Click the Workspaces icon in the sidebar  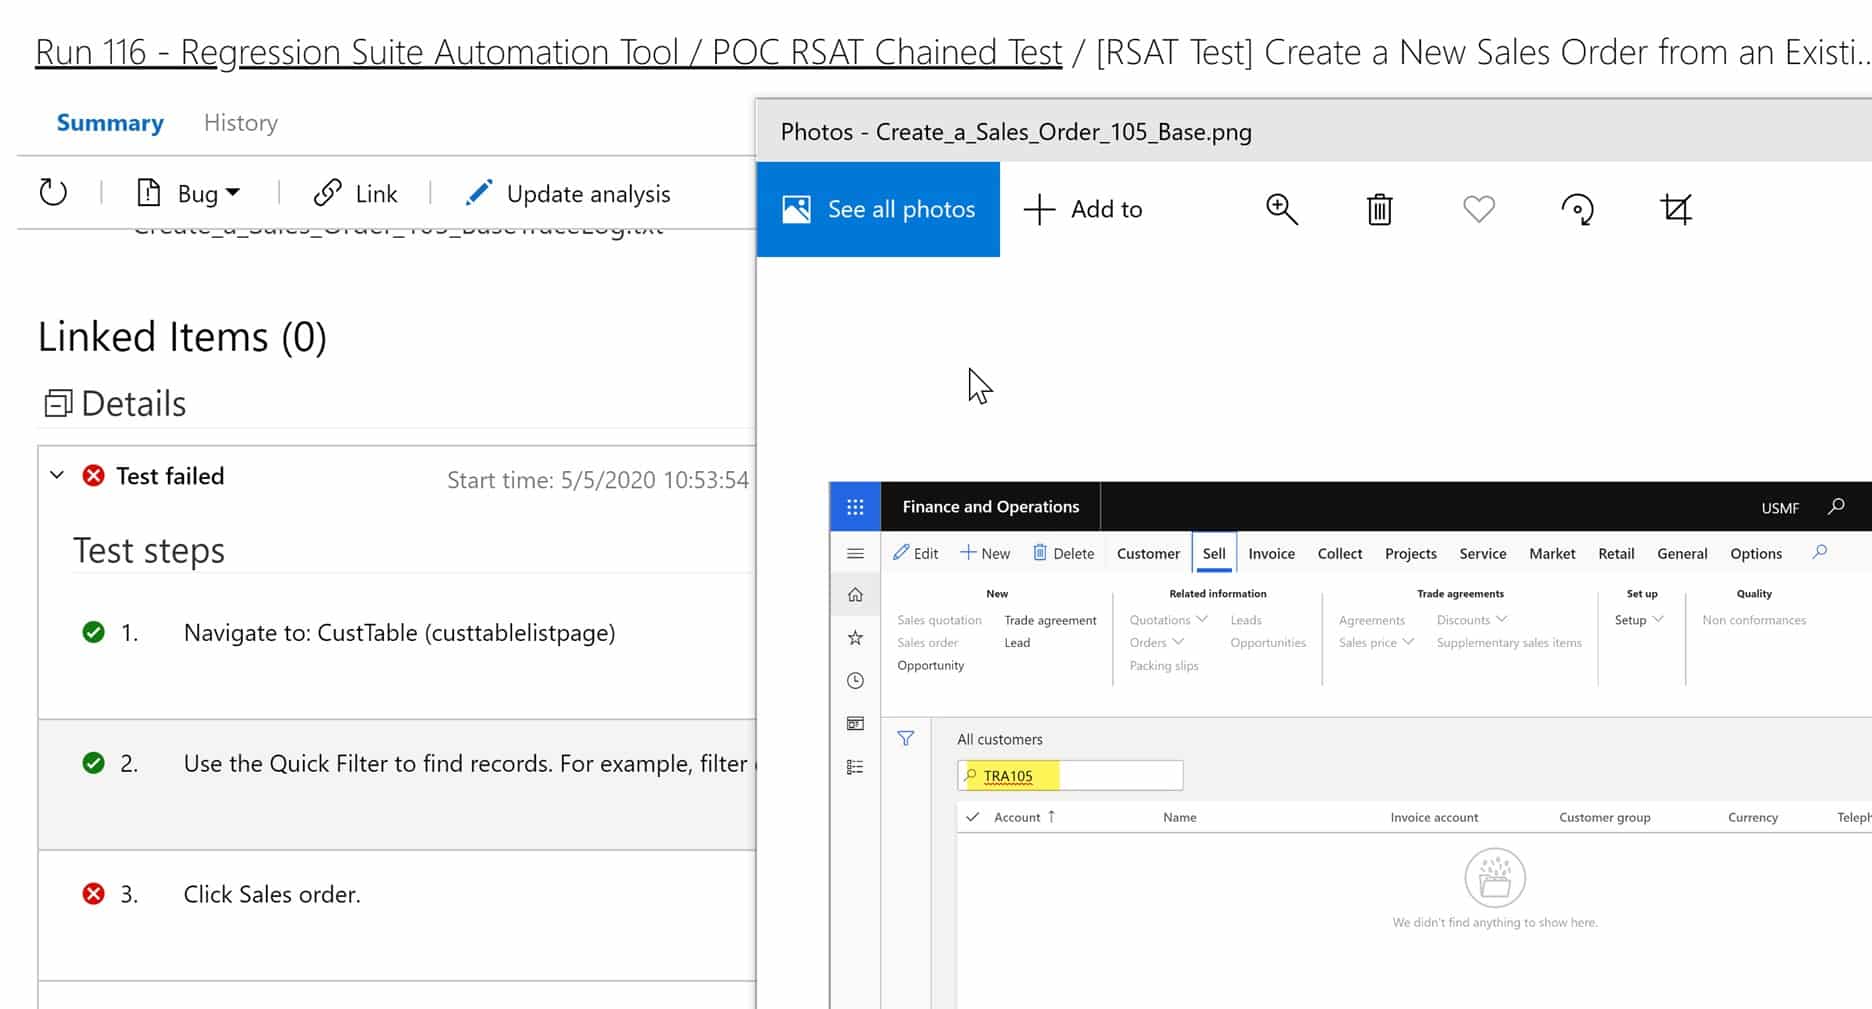(855, 724)
